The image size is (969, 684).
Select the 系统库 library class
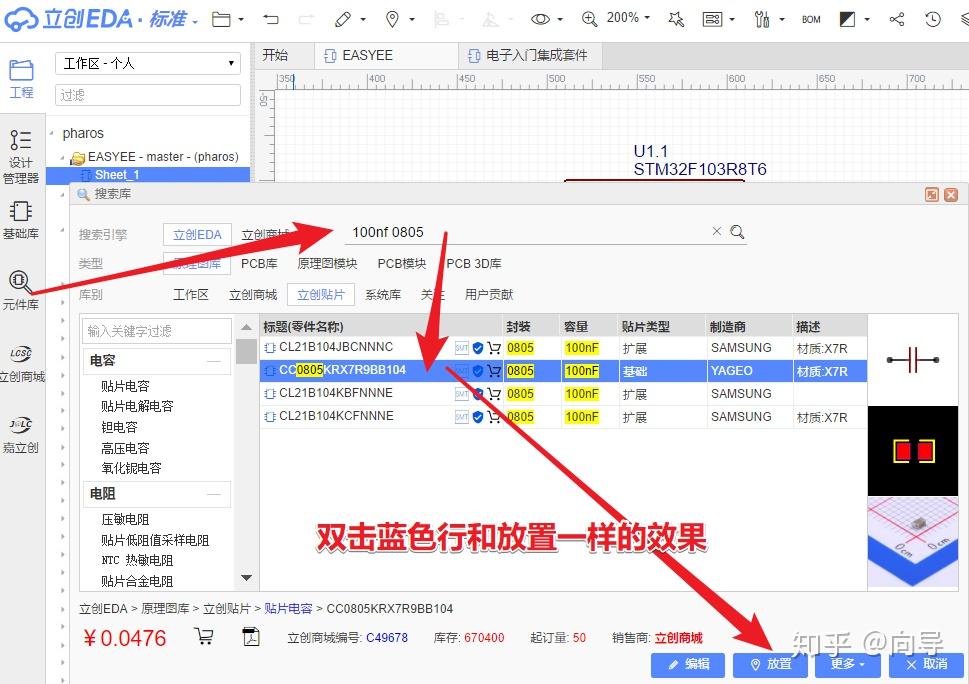tap(383, 295)
